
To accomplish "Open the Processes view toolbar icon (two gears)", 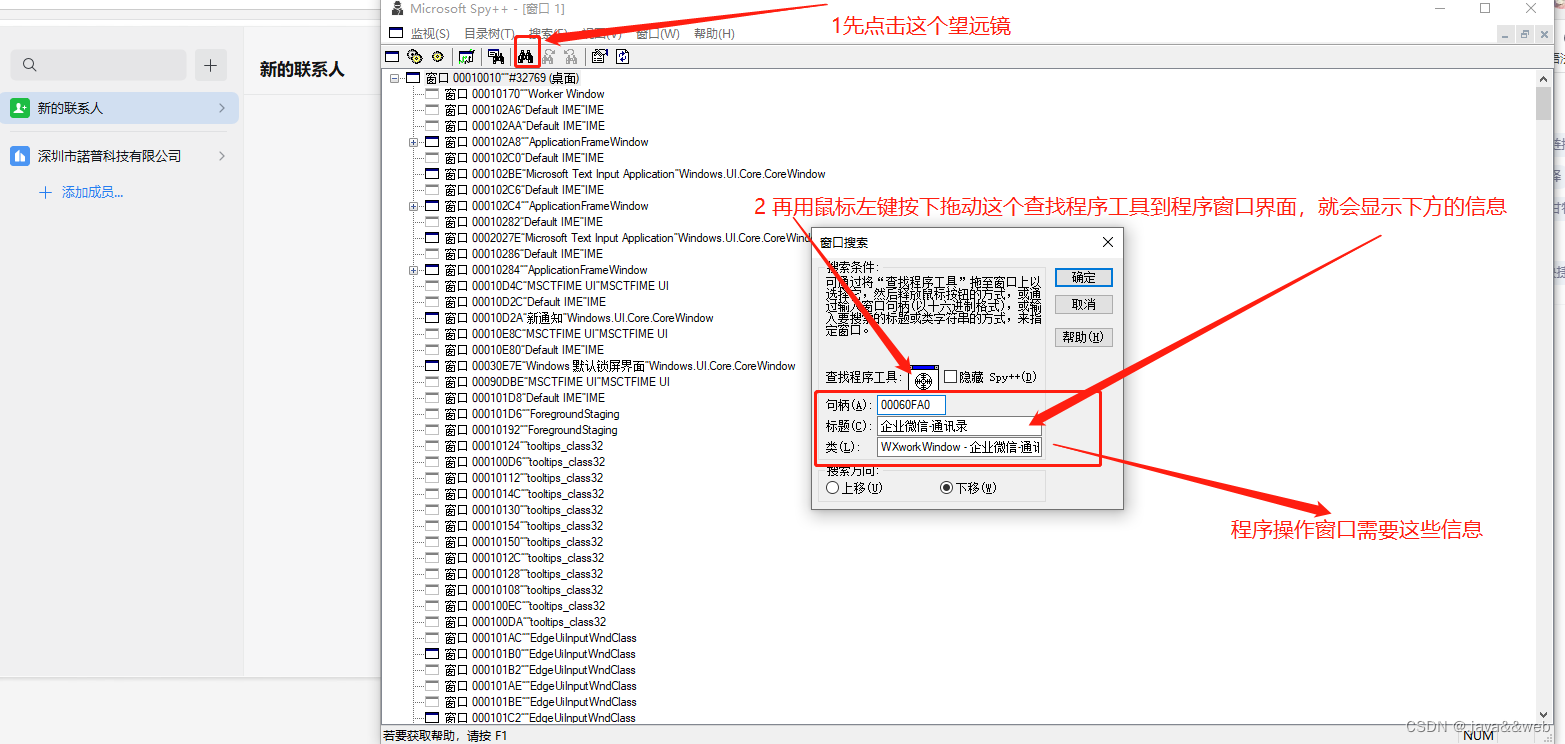I will pos(415,56).
